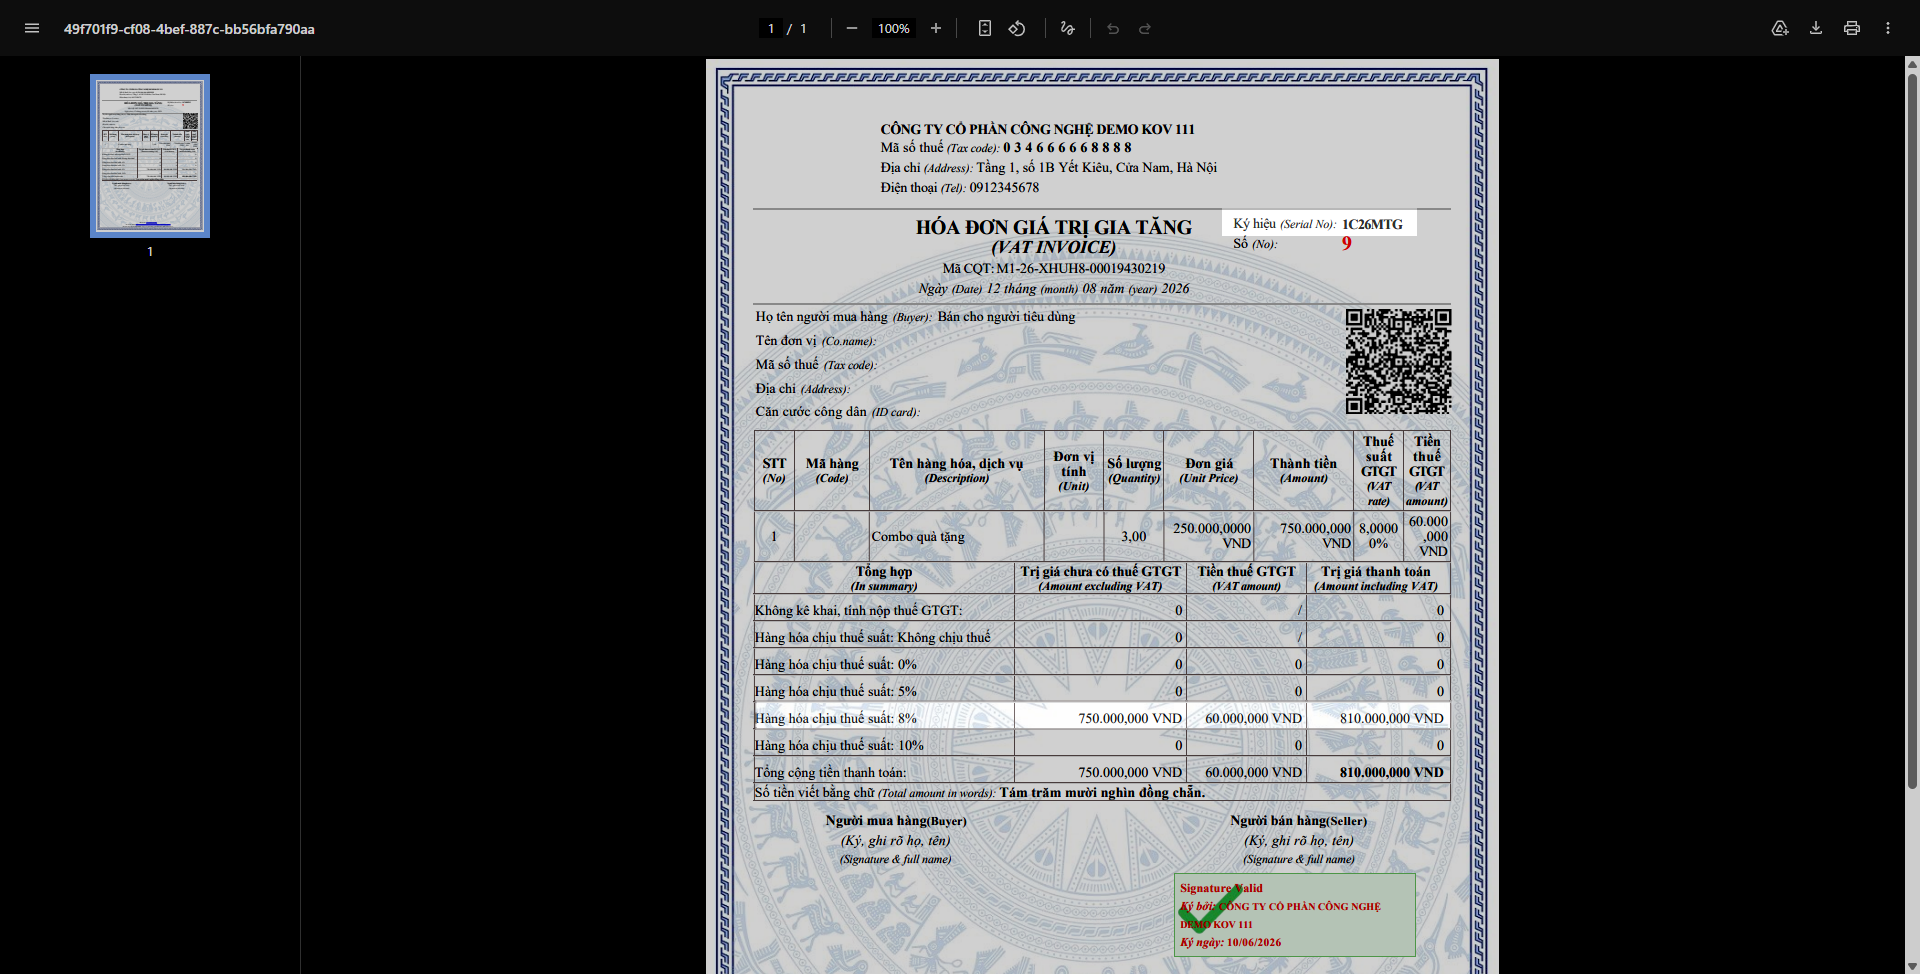Viewport: 1920px width, 974px height.
Task: Click the scrollbar up arrow
Action: click(x=1912, y=64)
